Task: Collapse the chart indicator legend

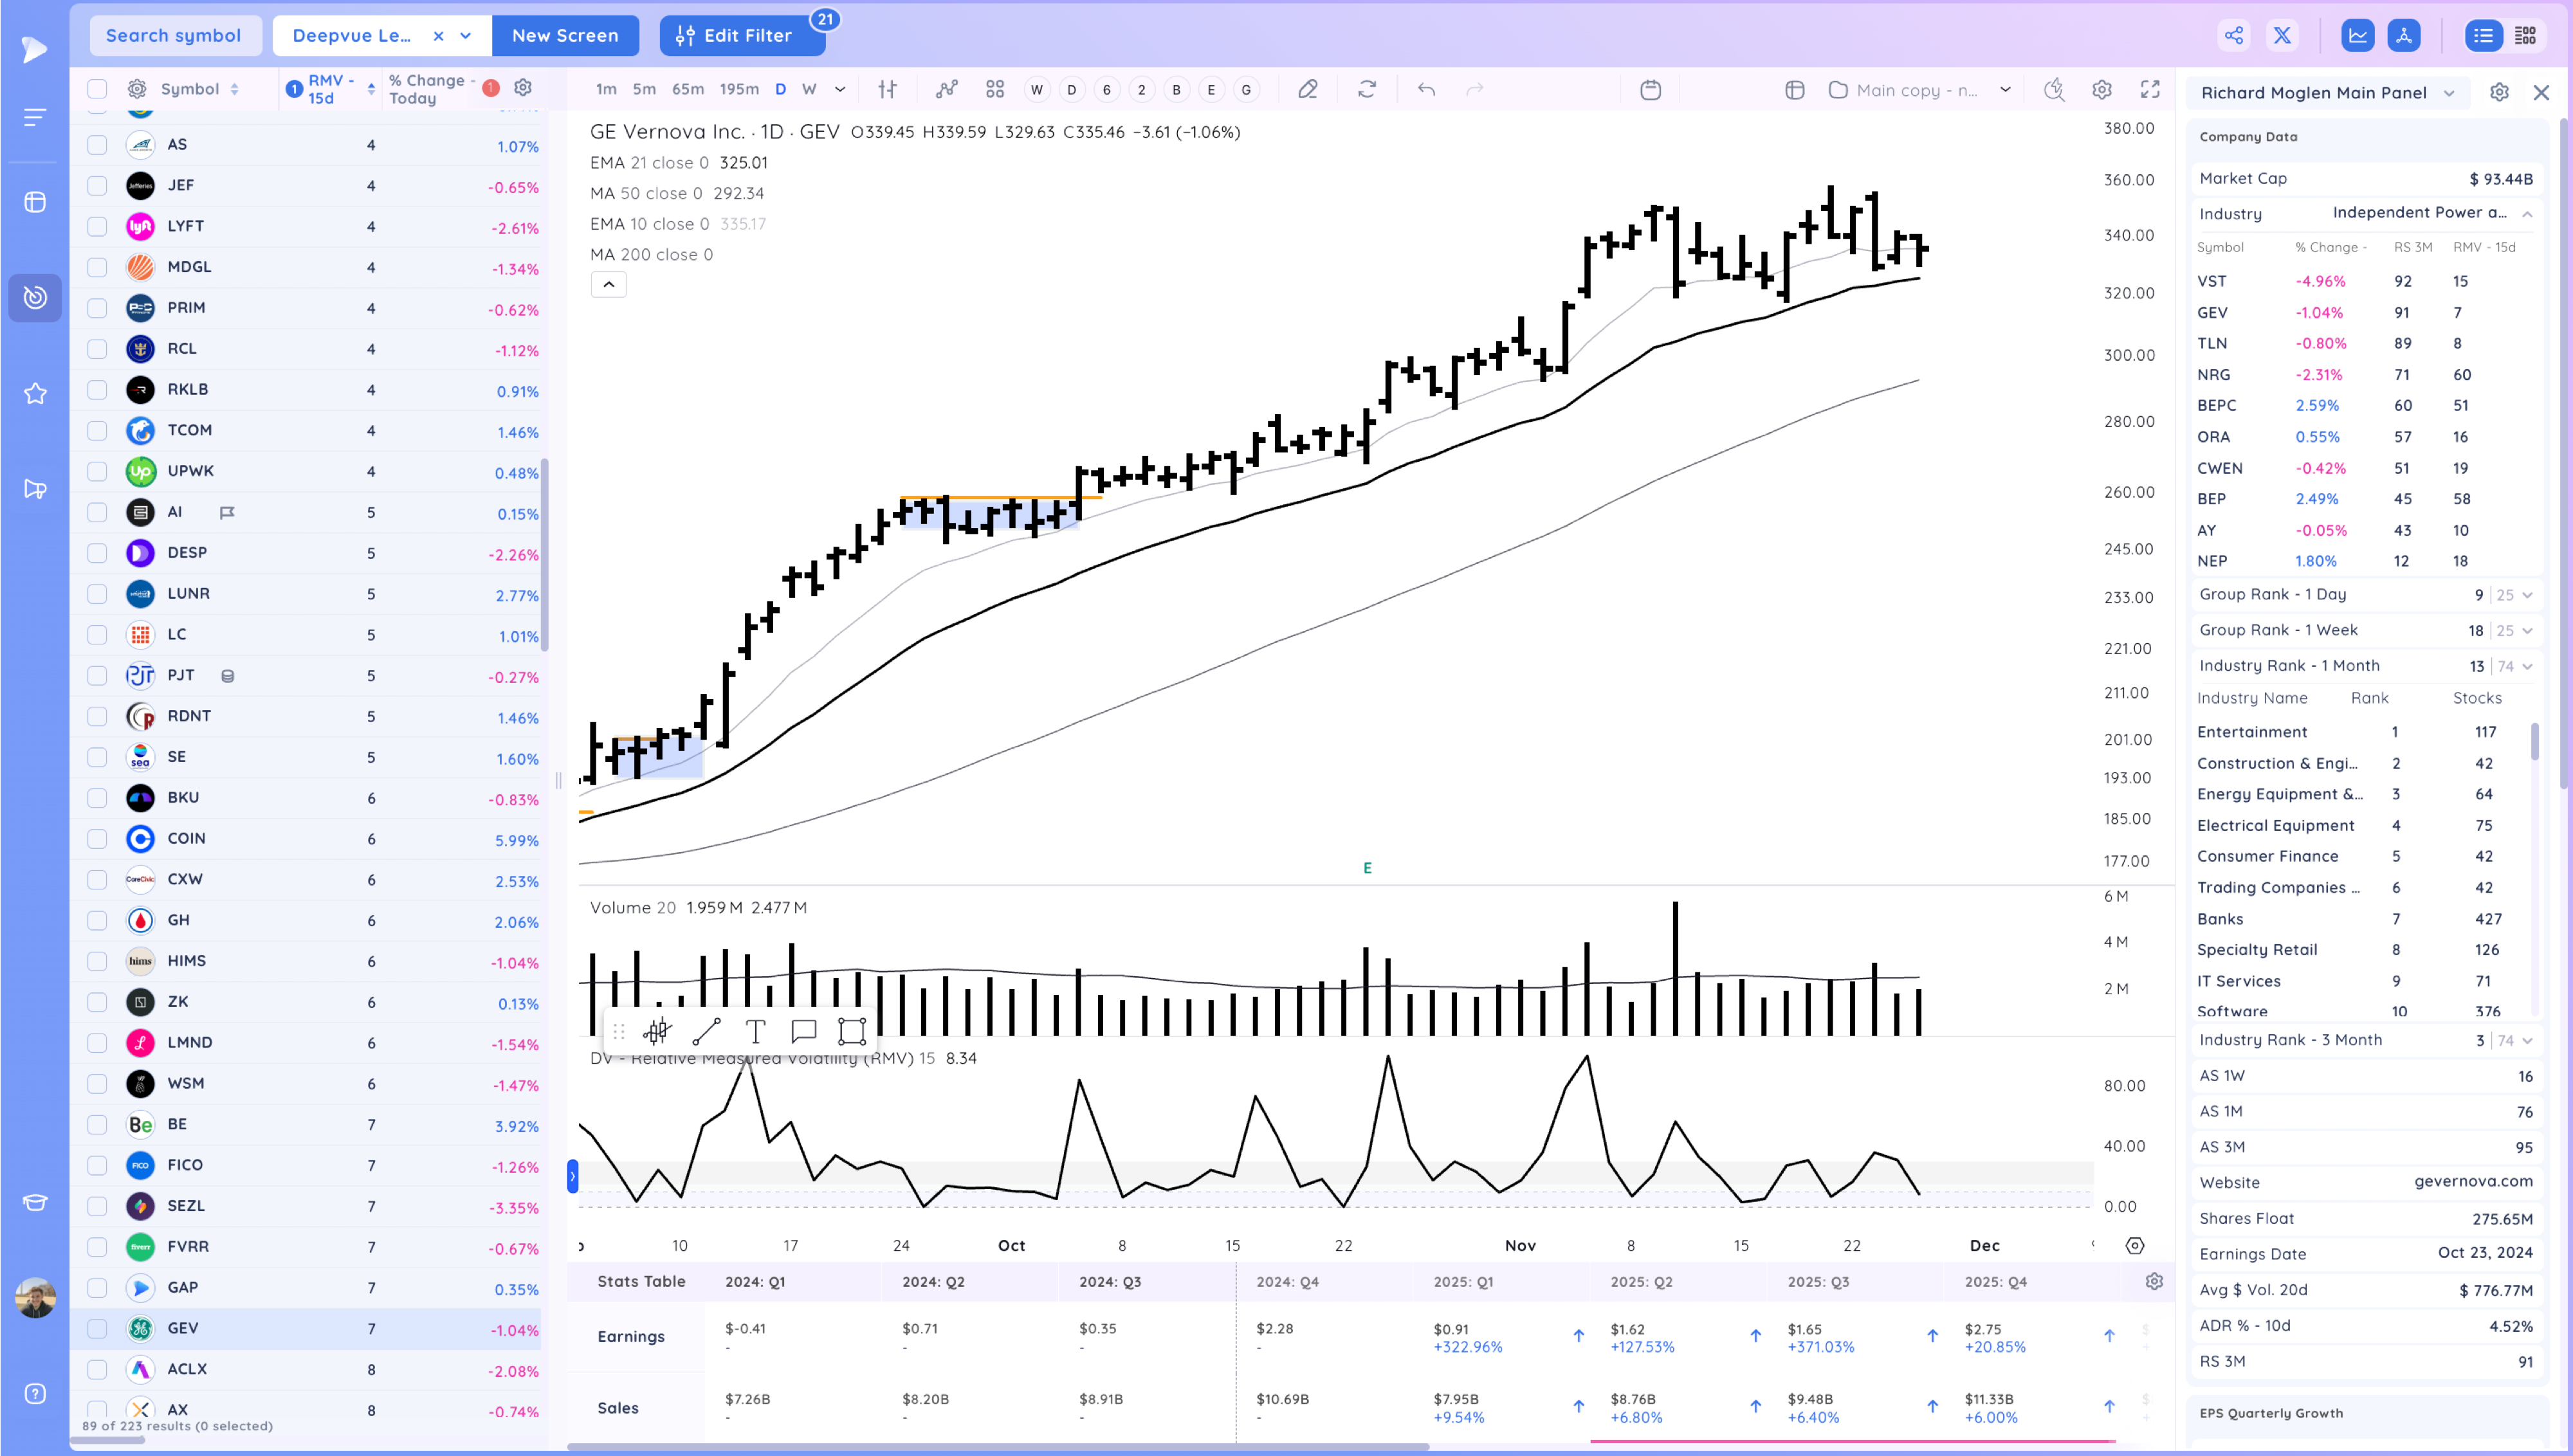Action: [x=608, y=285]
